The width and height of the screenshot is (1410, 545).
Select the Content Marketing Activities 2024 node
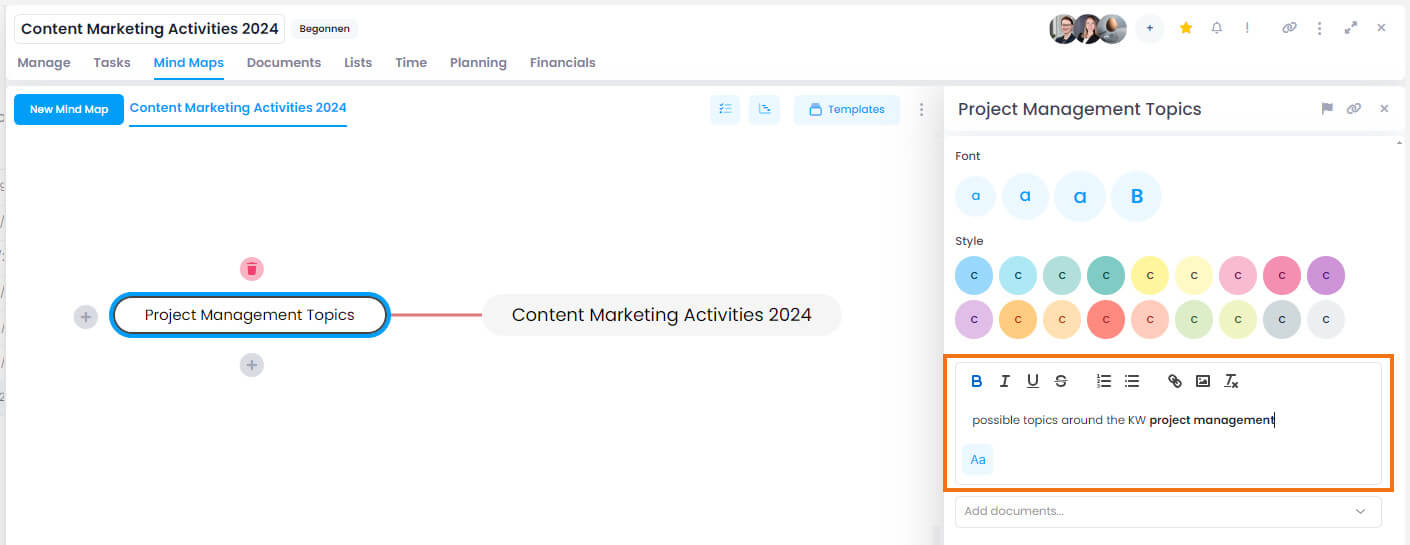661,315
